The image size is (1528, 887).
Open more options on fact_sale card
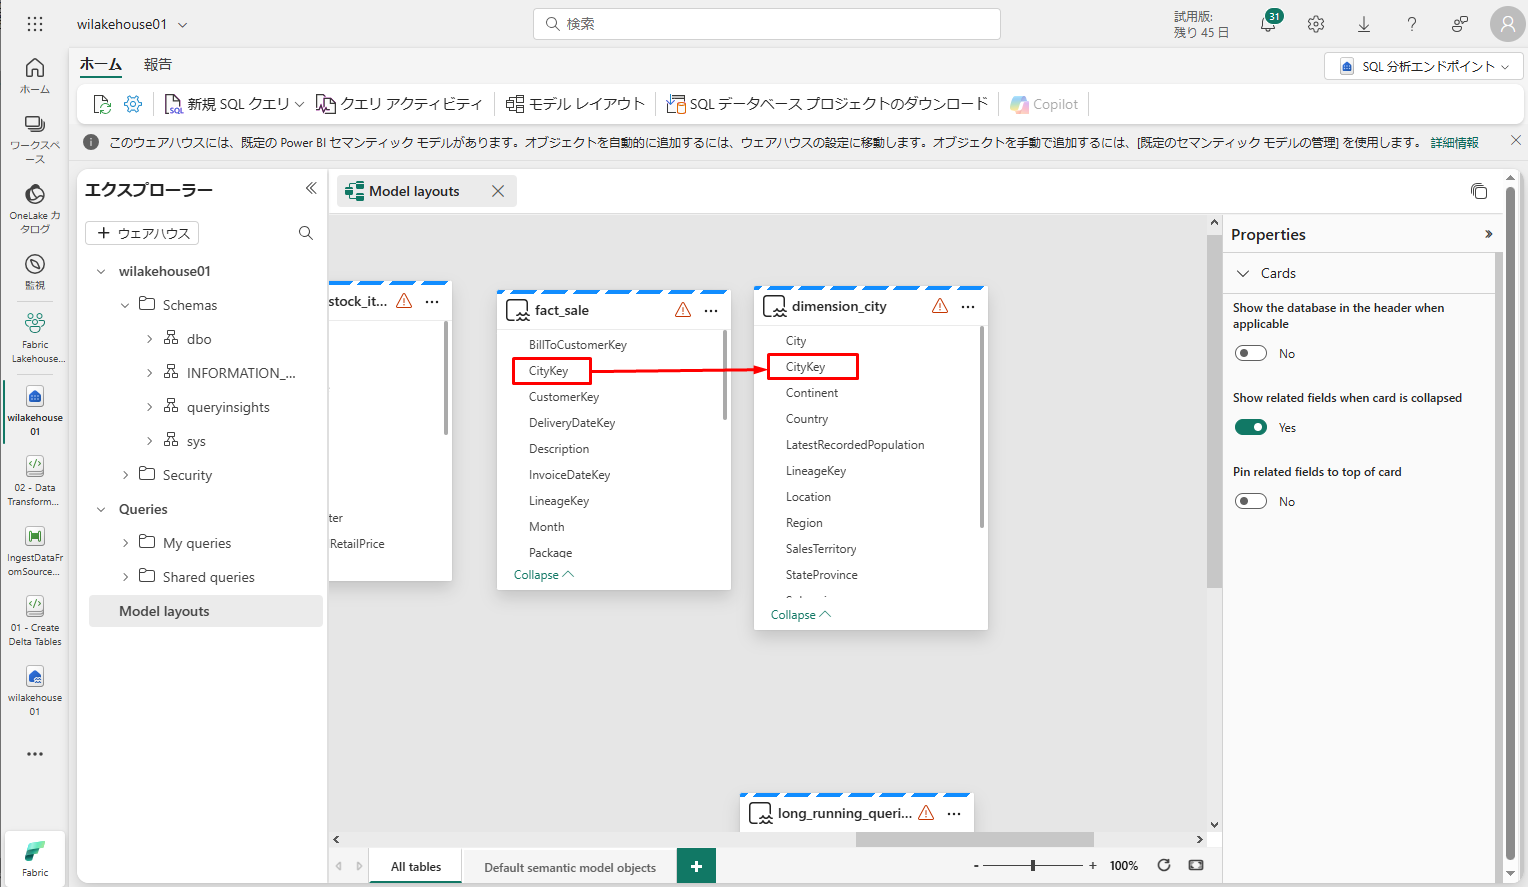pyautogui.click(x=711, y=311)
